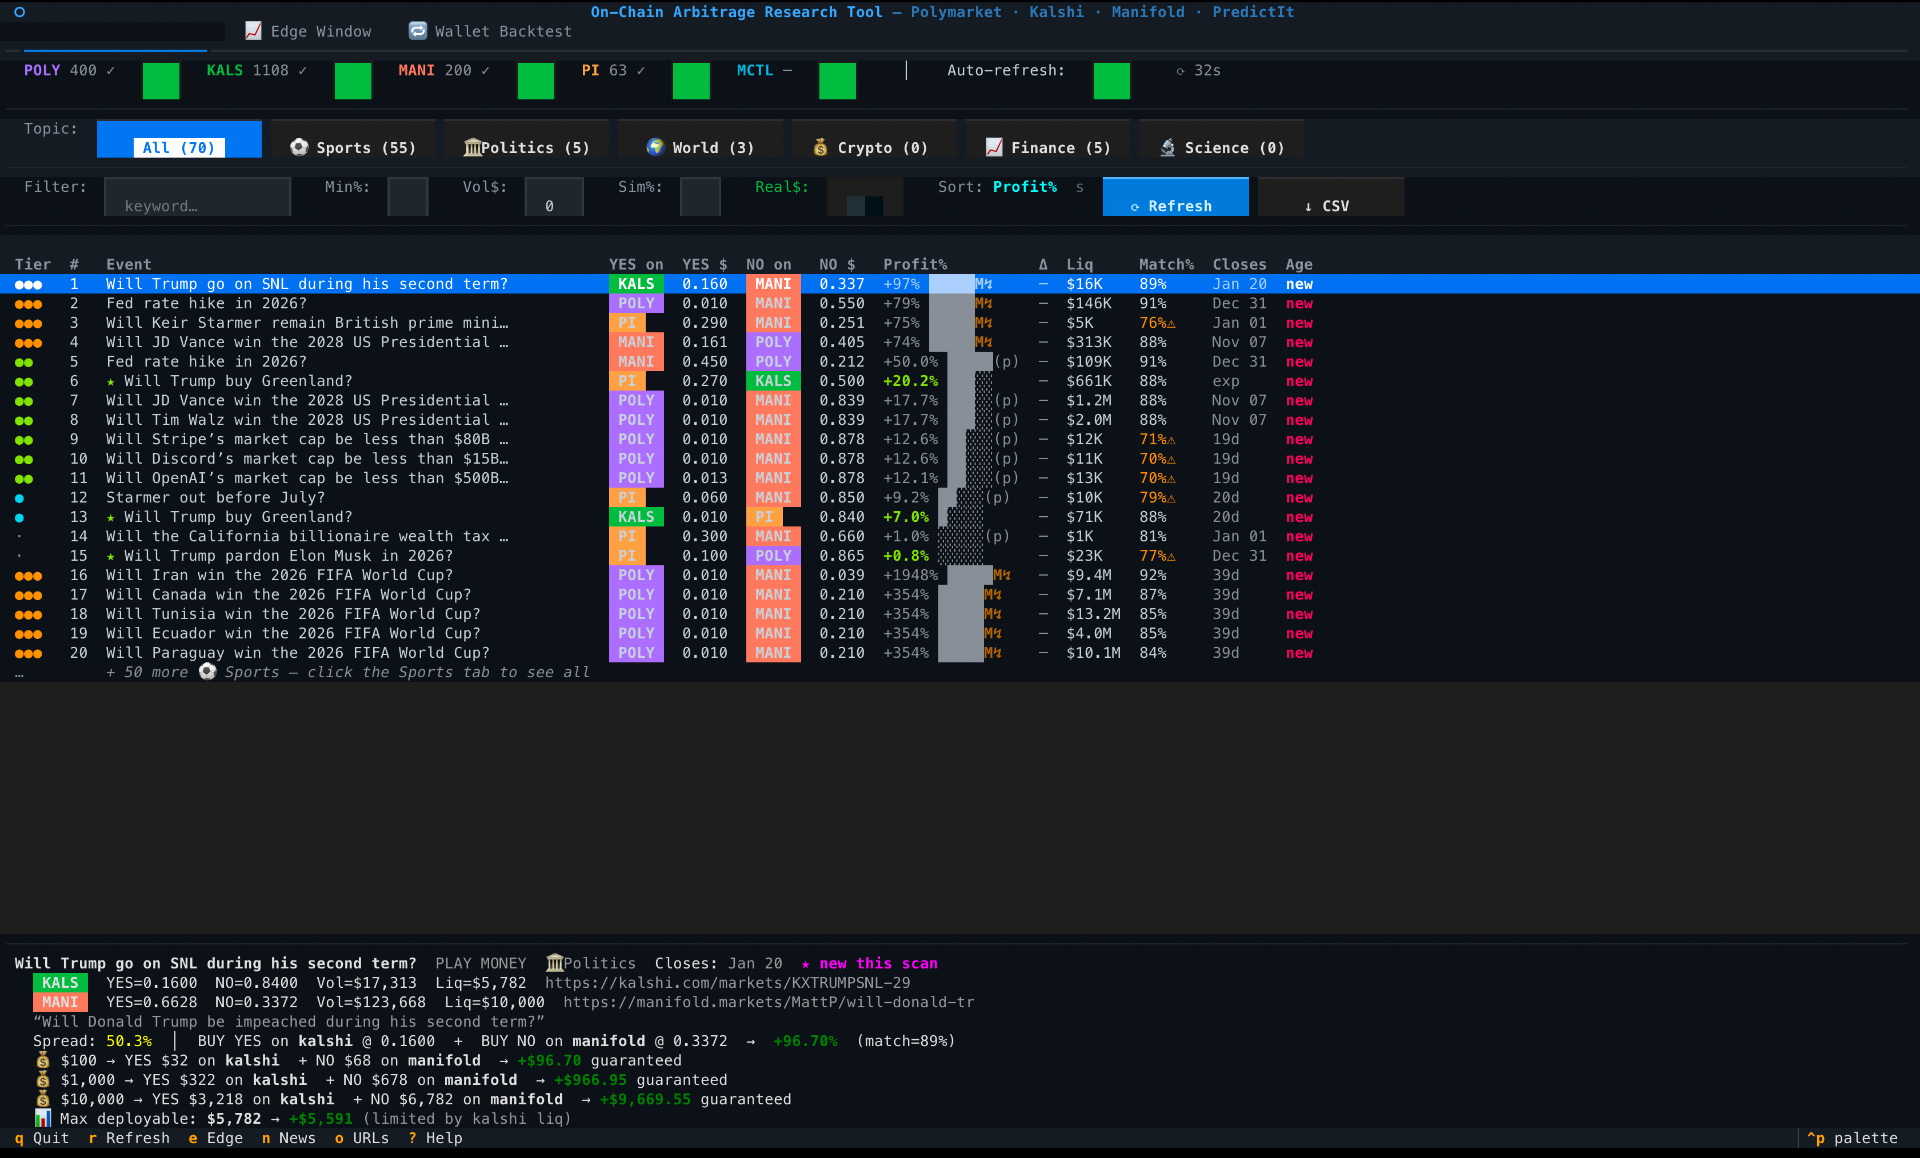Sort by the Liq column header

click(1080, 265)
